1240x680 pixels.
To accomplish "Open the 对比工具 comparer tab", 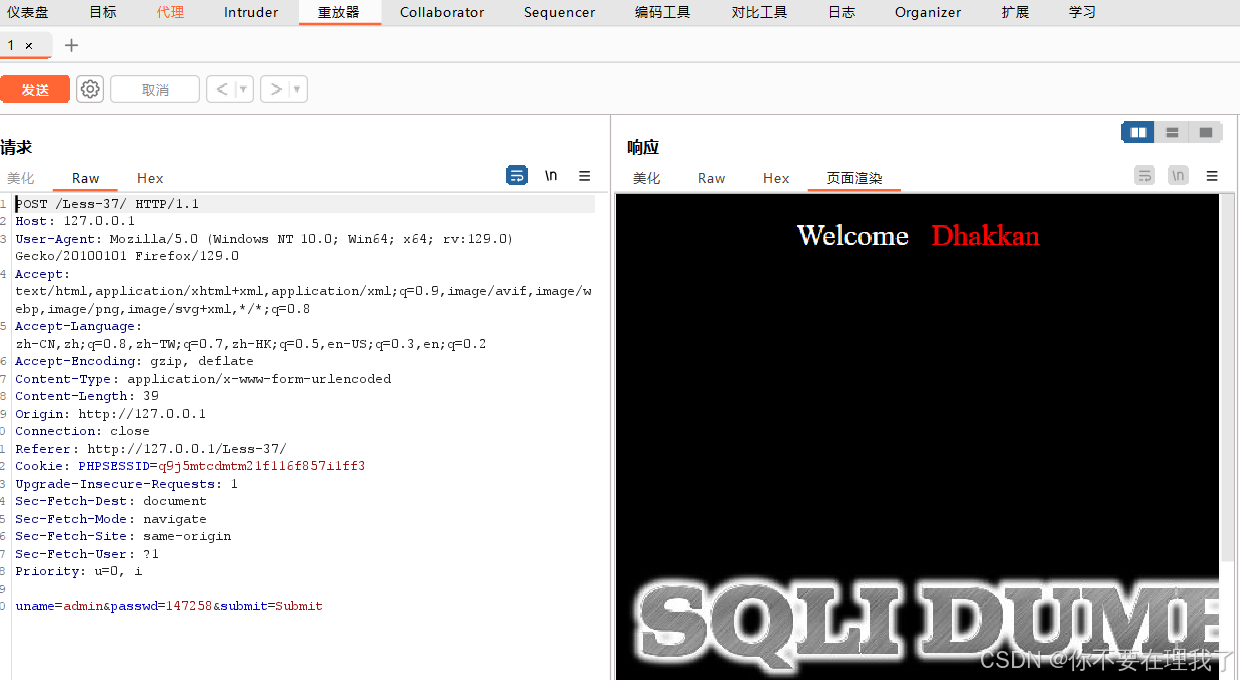I will click(x=759, y=12).
